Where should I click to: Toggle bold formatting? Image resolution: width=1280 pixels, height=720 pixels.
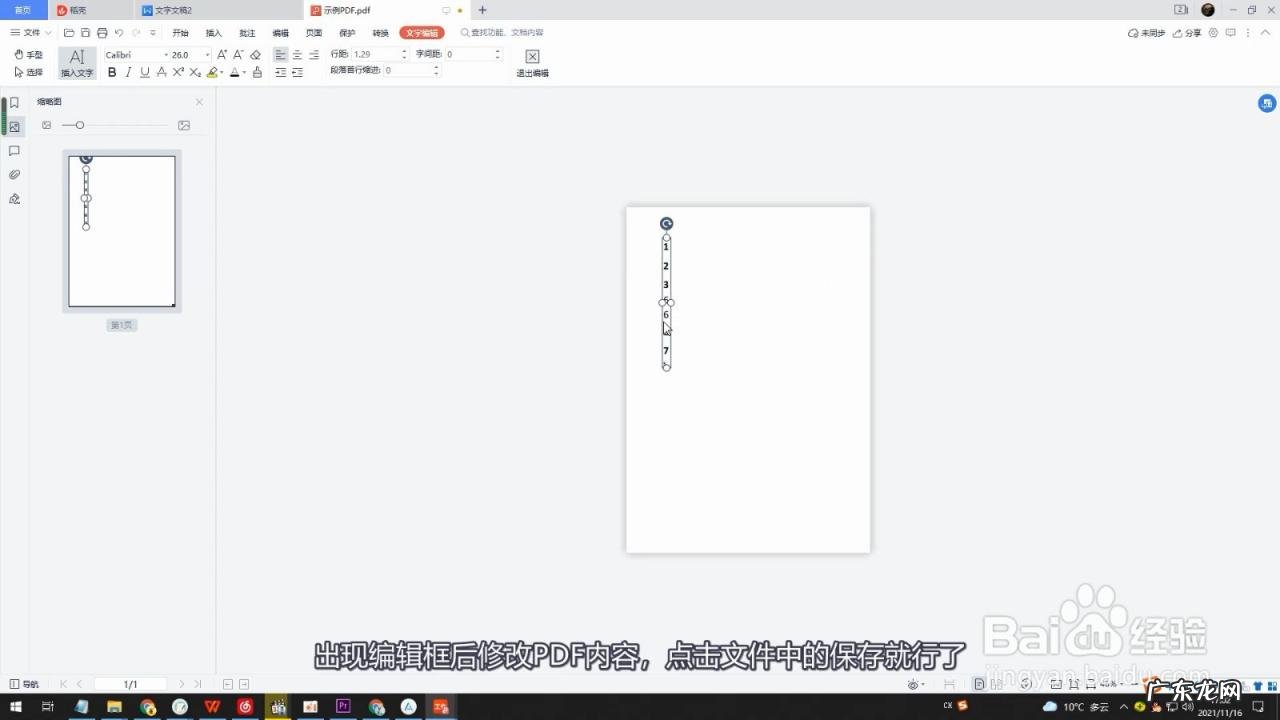click(112, 72)
